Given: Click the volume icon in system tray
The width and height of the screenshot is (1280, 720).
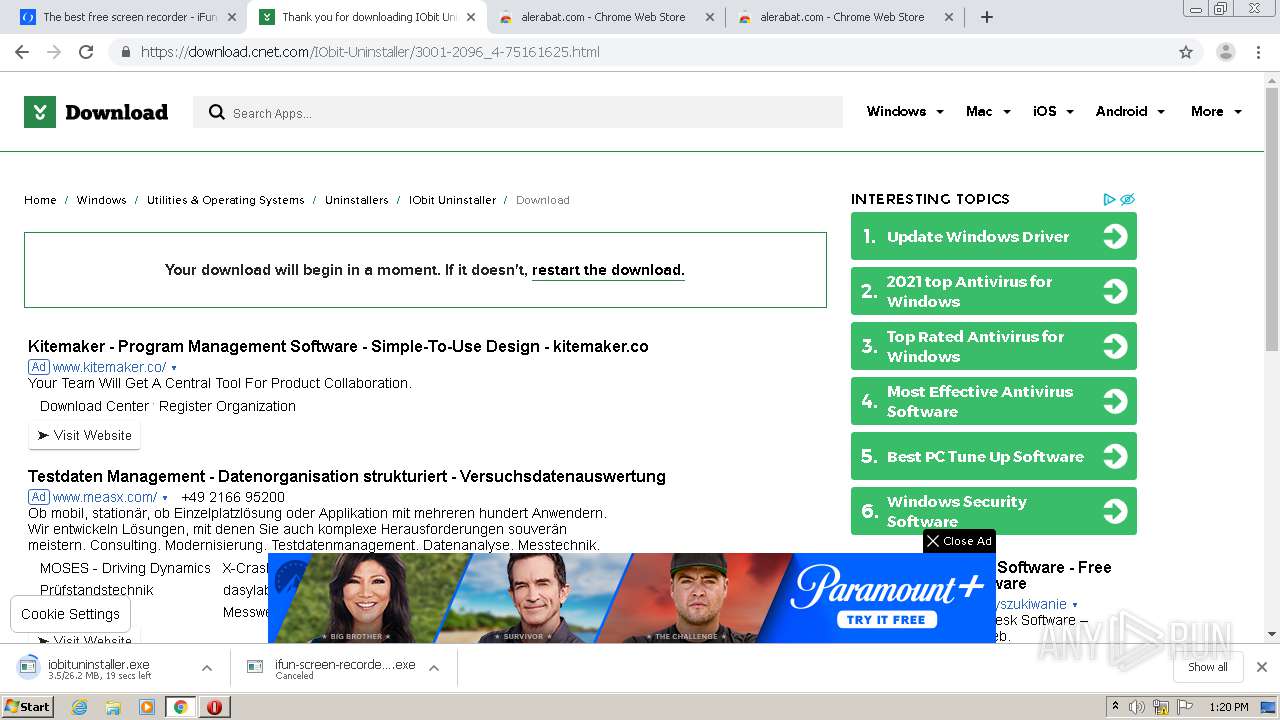Looking at the screenshot, I should point(1137,707).
